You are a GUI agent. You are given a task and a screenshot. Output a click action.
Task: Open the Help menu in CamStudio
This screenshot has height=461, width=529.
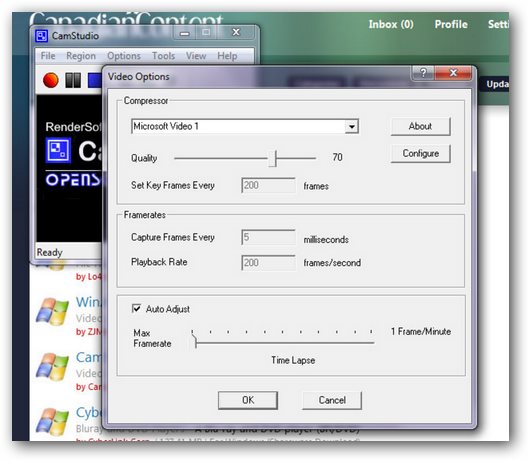(x=227, y=56)
